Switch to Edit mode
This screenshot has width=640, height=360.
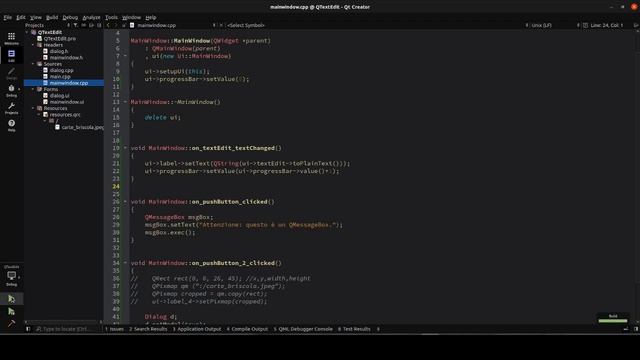[x=11, y=56]
